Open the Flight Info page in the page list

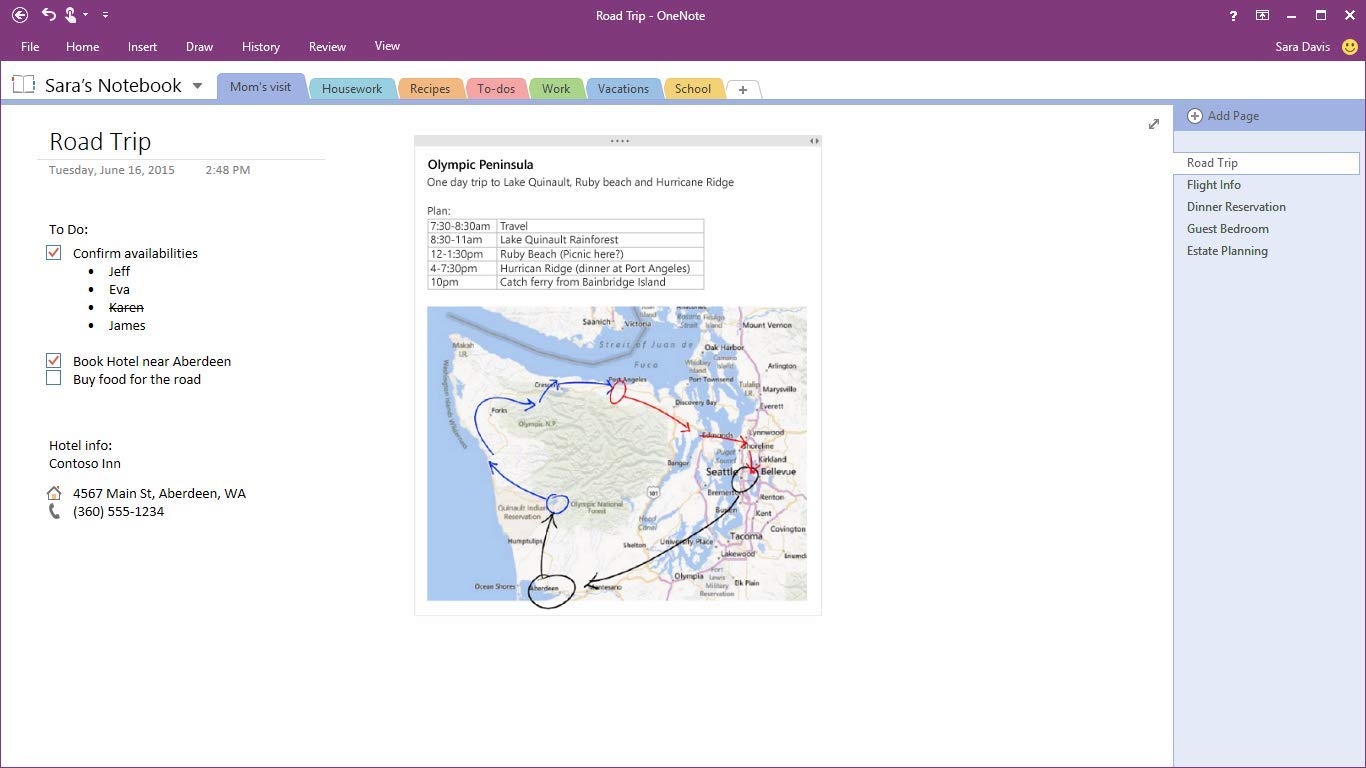pyautogui.click(x=1213, y=185)
